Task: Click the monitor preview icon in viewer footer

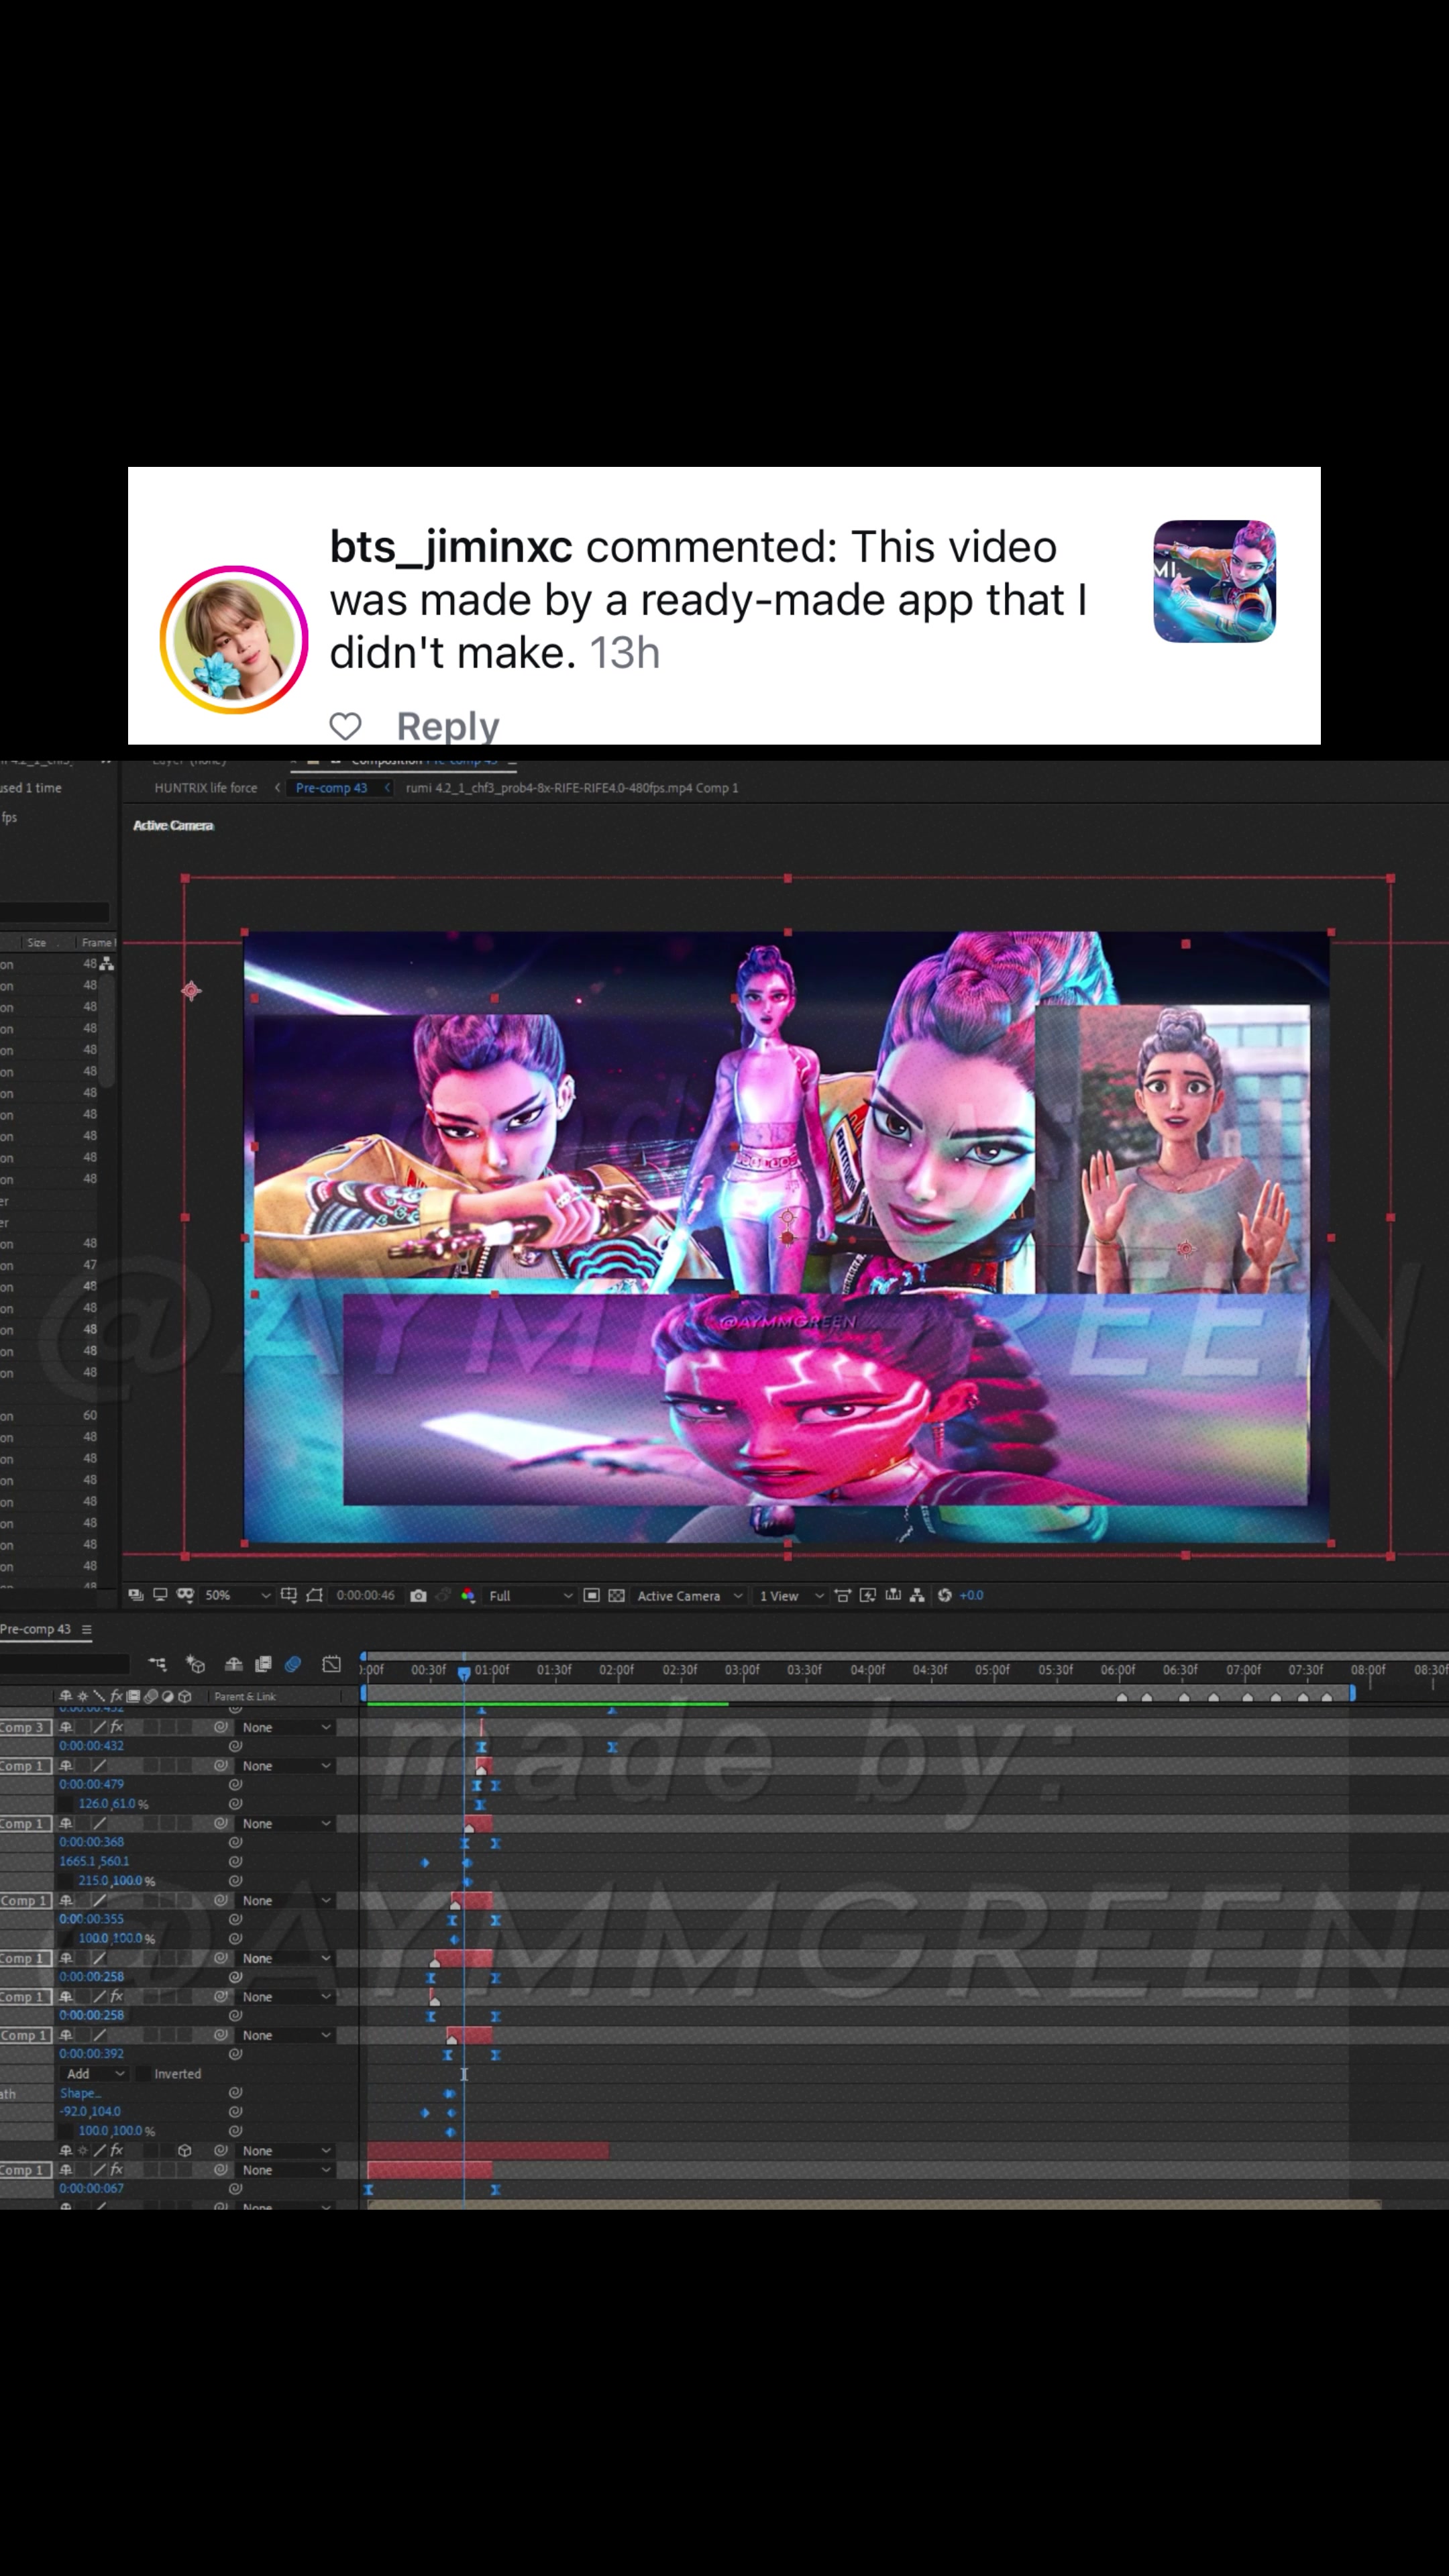Action: click(160, 1595)
